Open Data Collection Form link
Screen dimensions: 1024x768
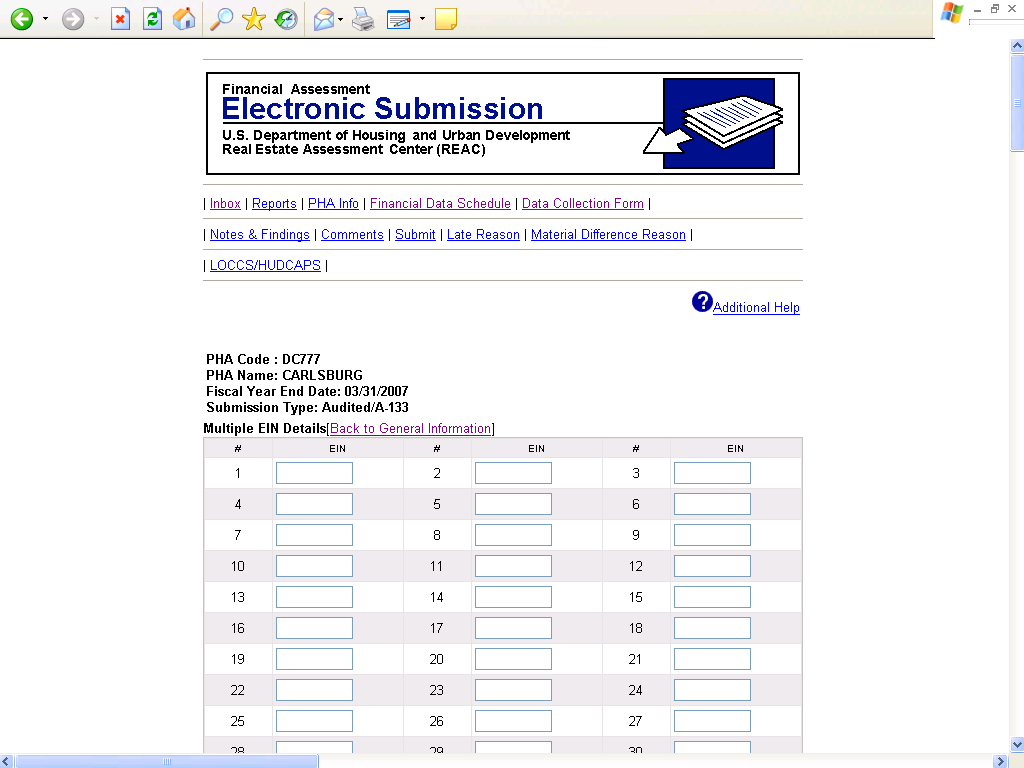click(583, 204)
